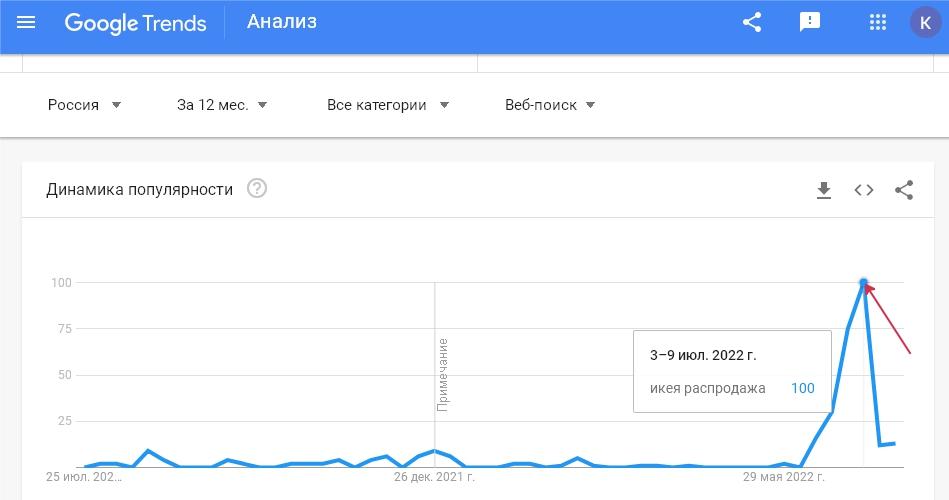Open the send feedback icon
This screenshot has width=949, height=500.
pos(810,22)
